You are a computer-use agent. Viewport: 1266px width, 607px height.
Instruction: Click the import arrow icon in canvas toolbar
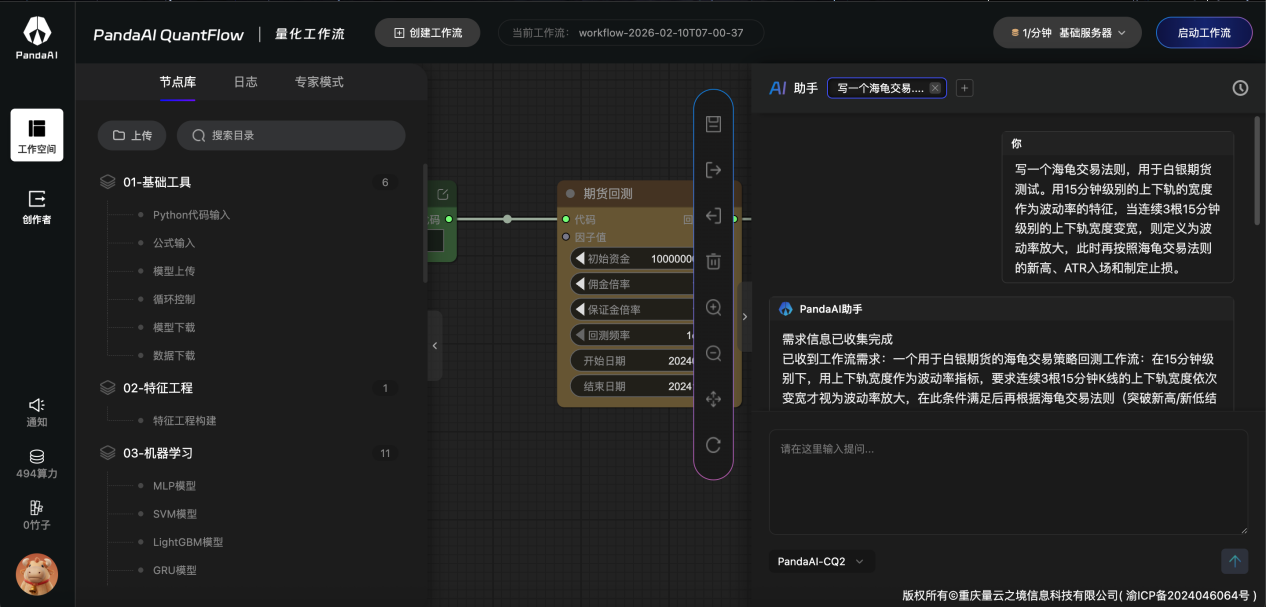pos(713,215)
